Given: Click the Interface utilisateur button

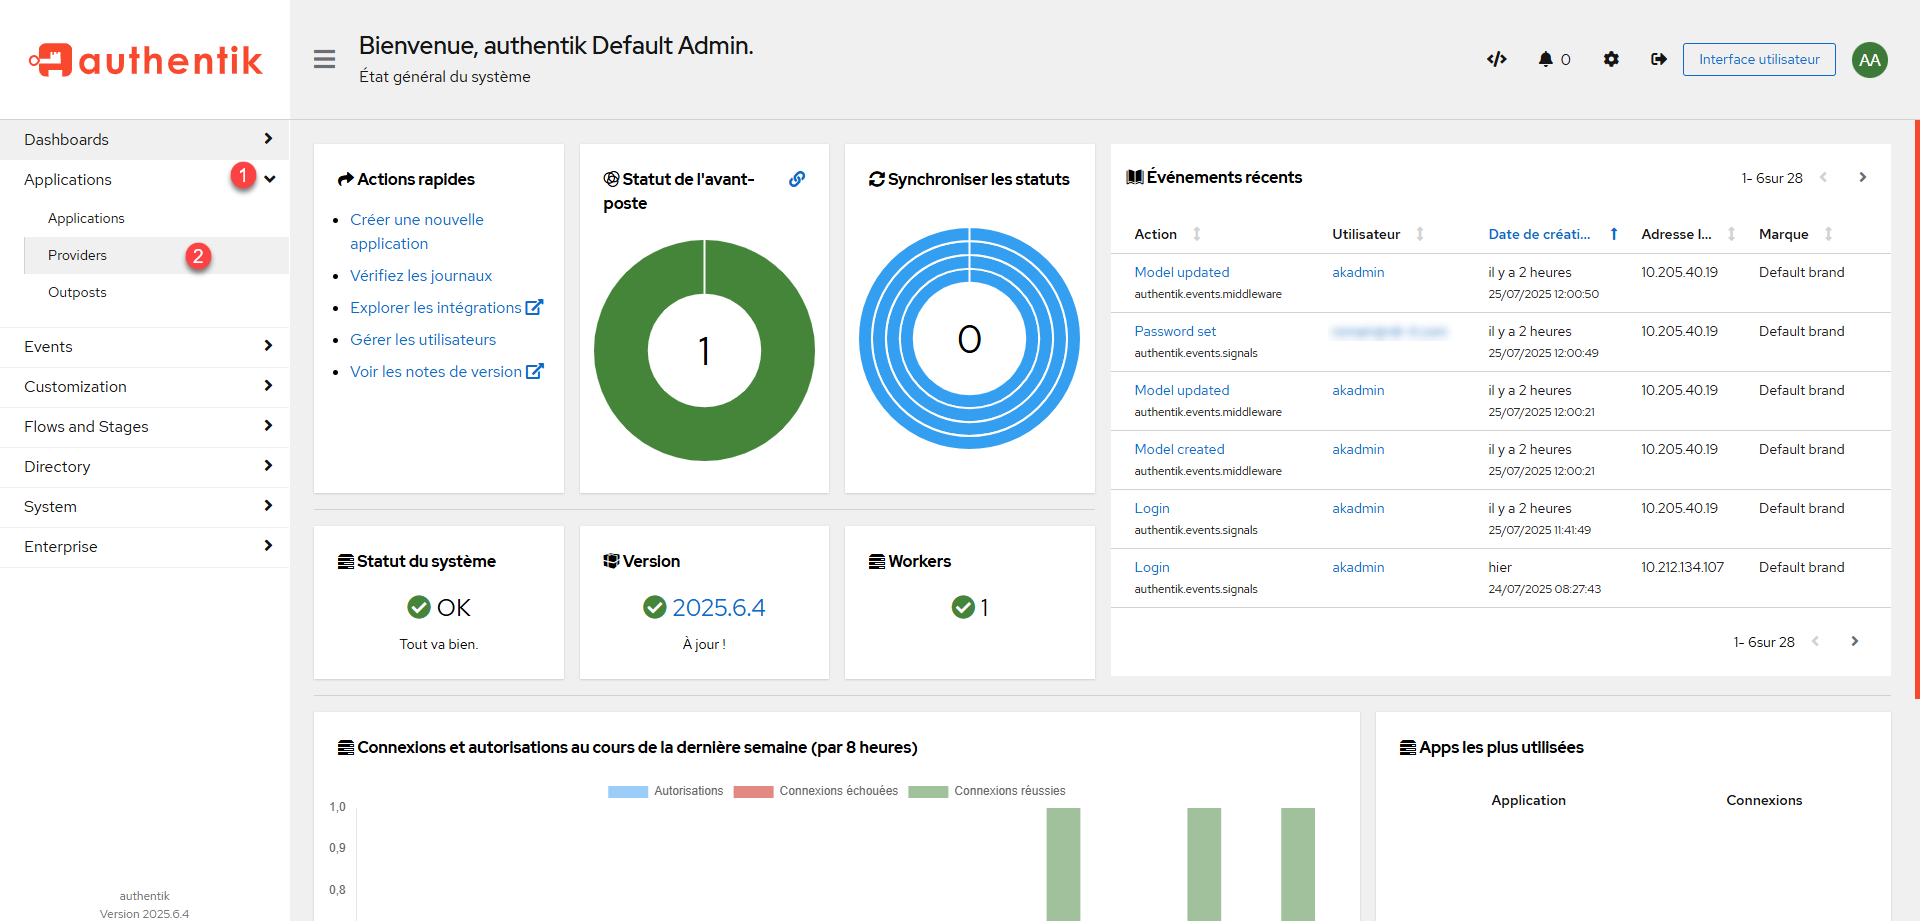Looking at the screenshot, I should (1758, 59).
